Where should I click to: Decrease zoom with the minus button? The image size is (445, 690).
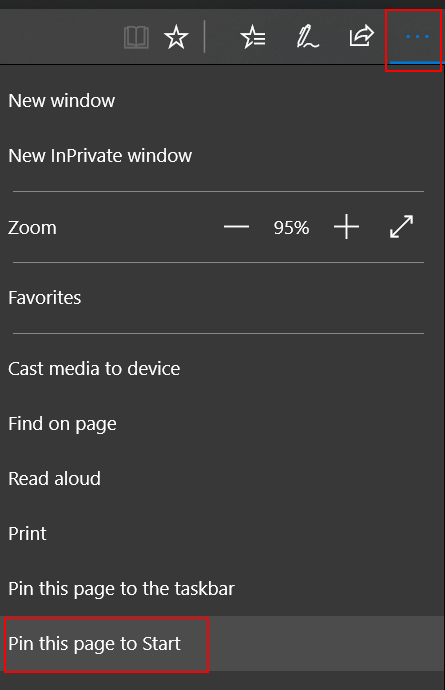236,227
